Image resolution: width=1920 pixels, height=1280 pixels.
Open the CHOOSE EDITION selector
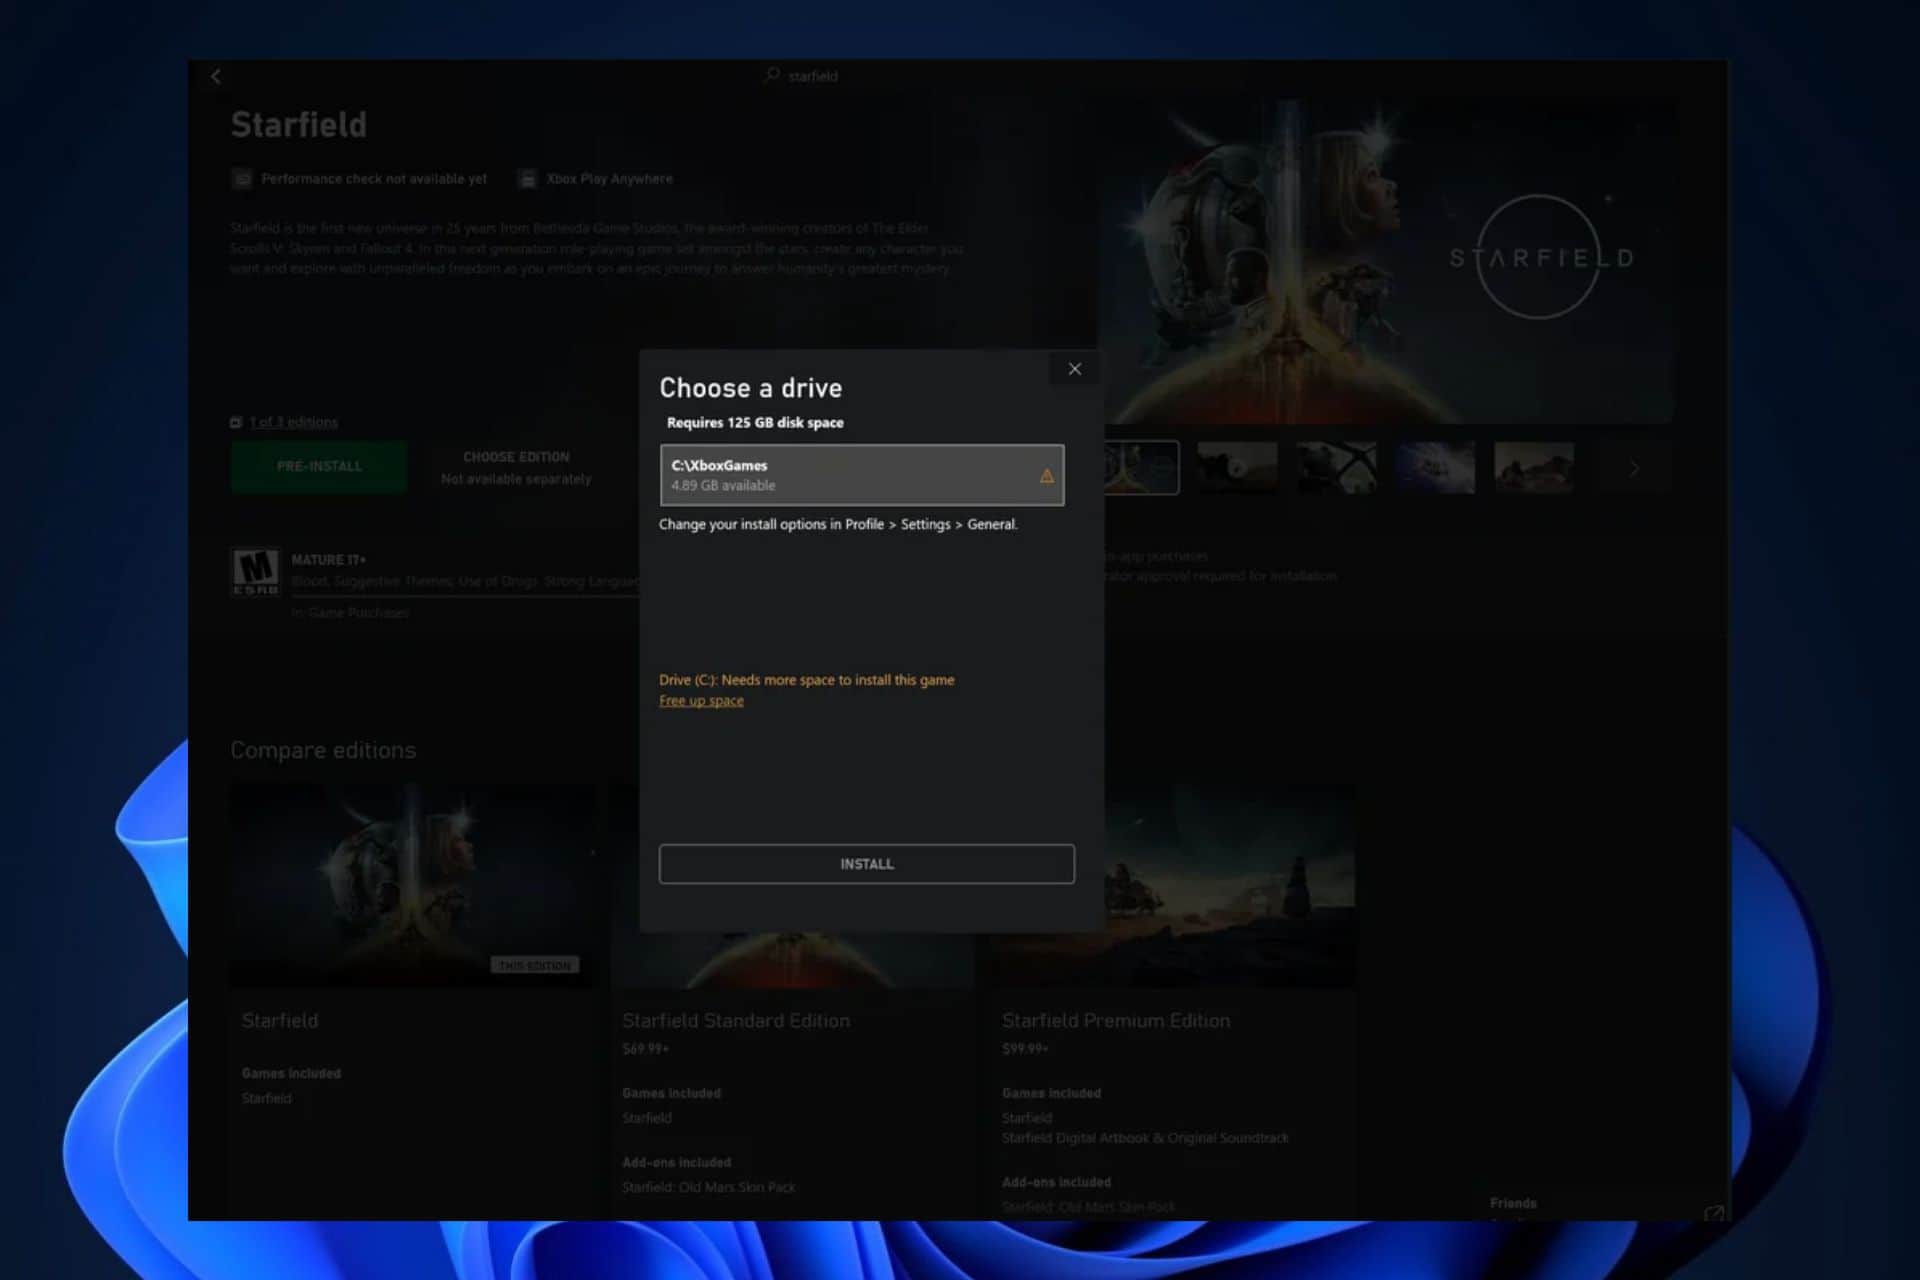pos(516,467)
